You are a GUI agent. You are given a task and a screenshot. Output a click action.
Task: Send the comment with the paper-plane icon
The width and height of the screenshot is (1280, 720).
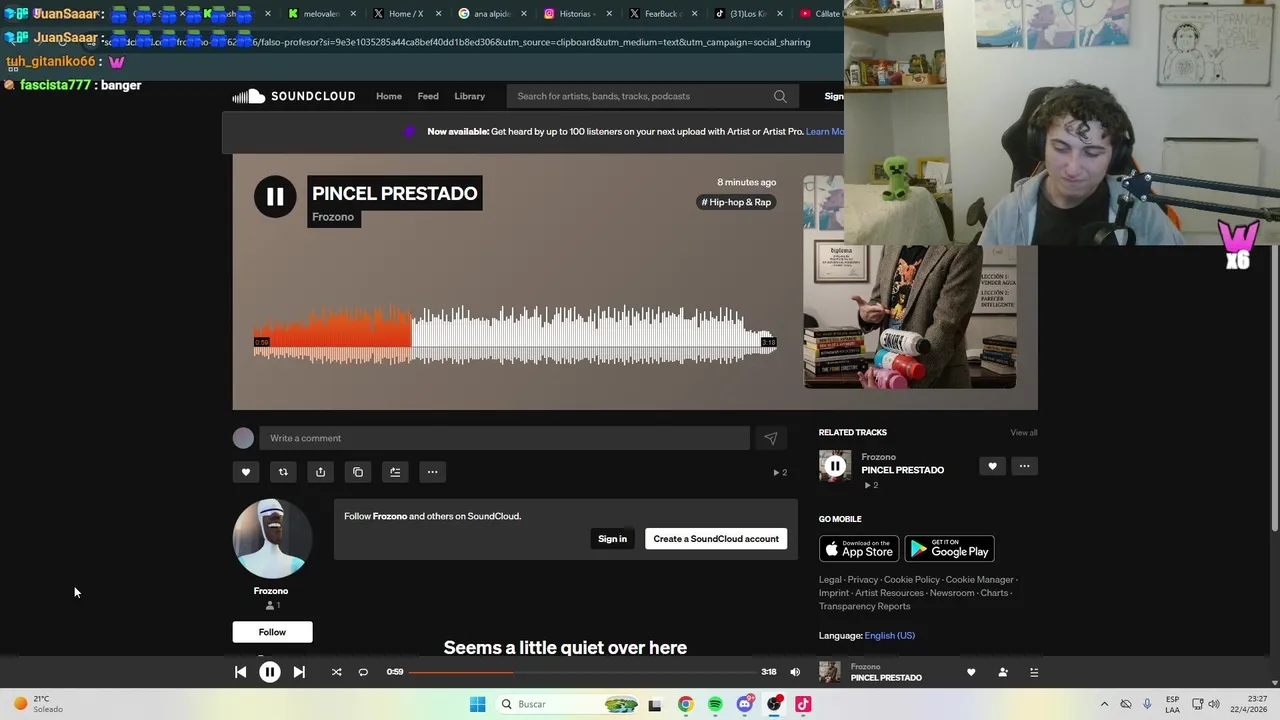771,438
